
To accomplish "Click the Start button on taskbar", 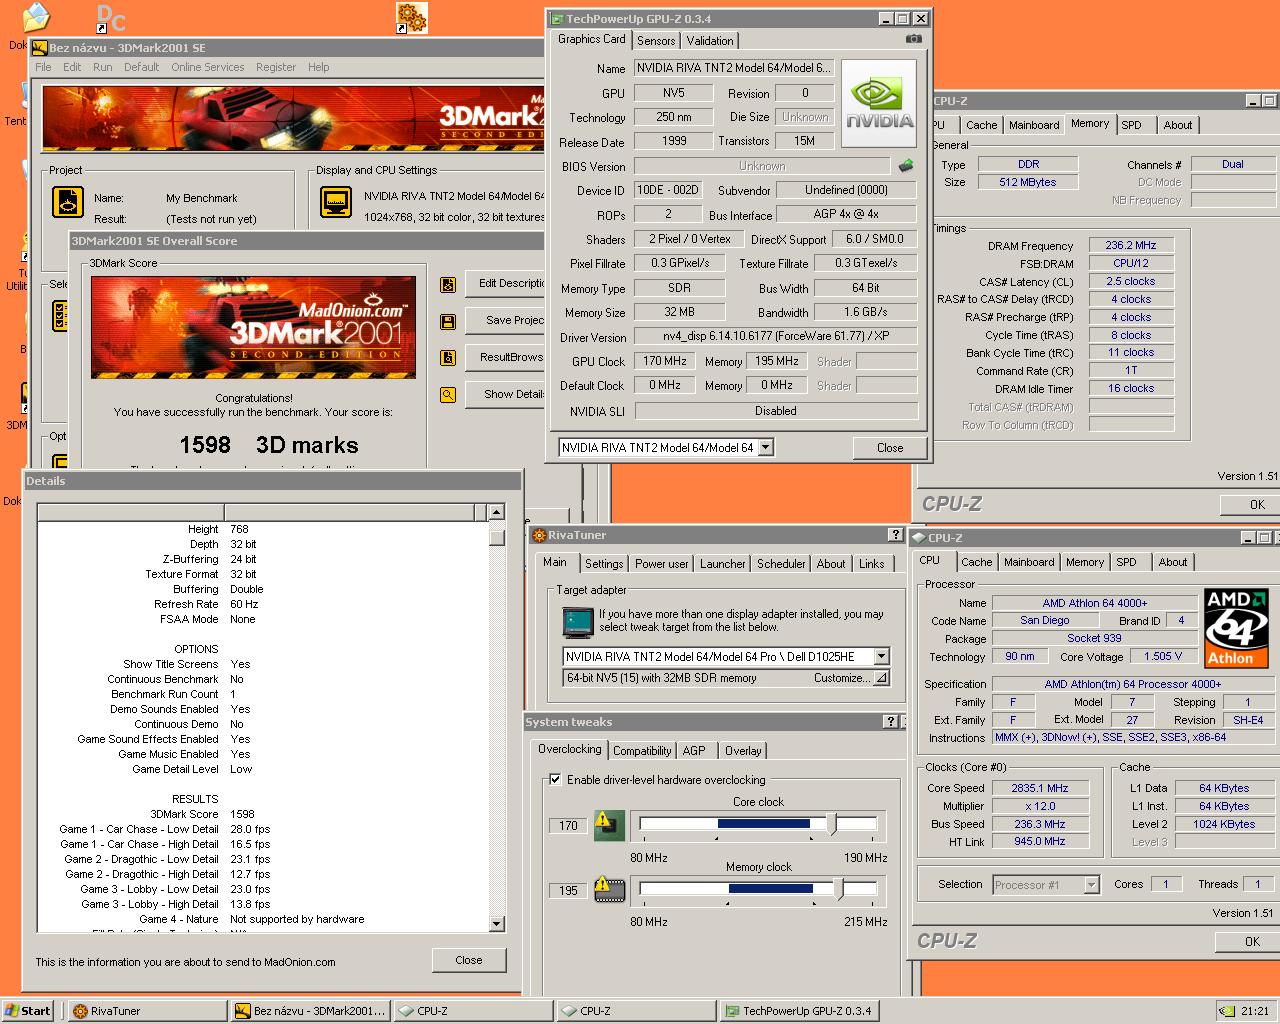I will click(x=29, y=1011).
